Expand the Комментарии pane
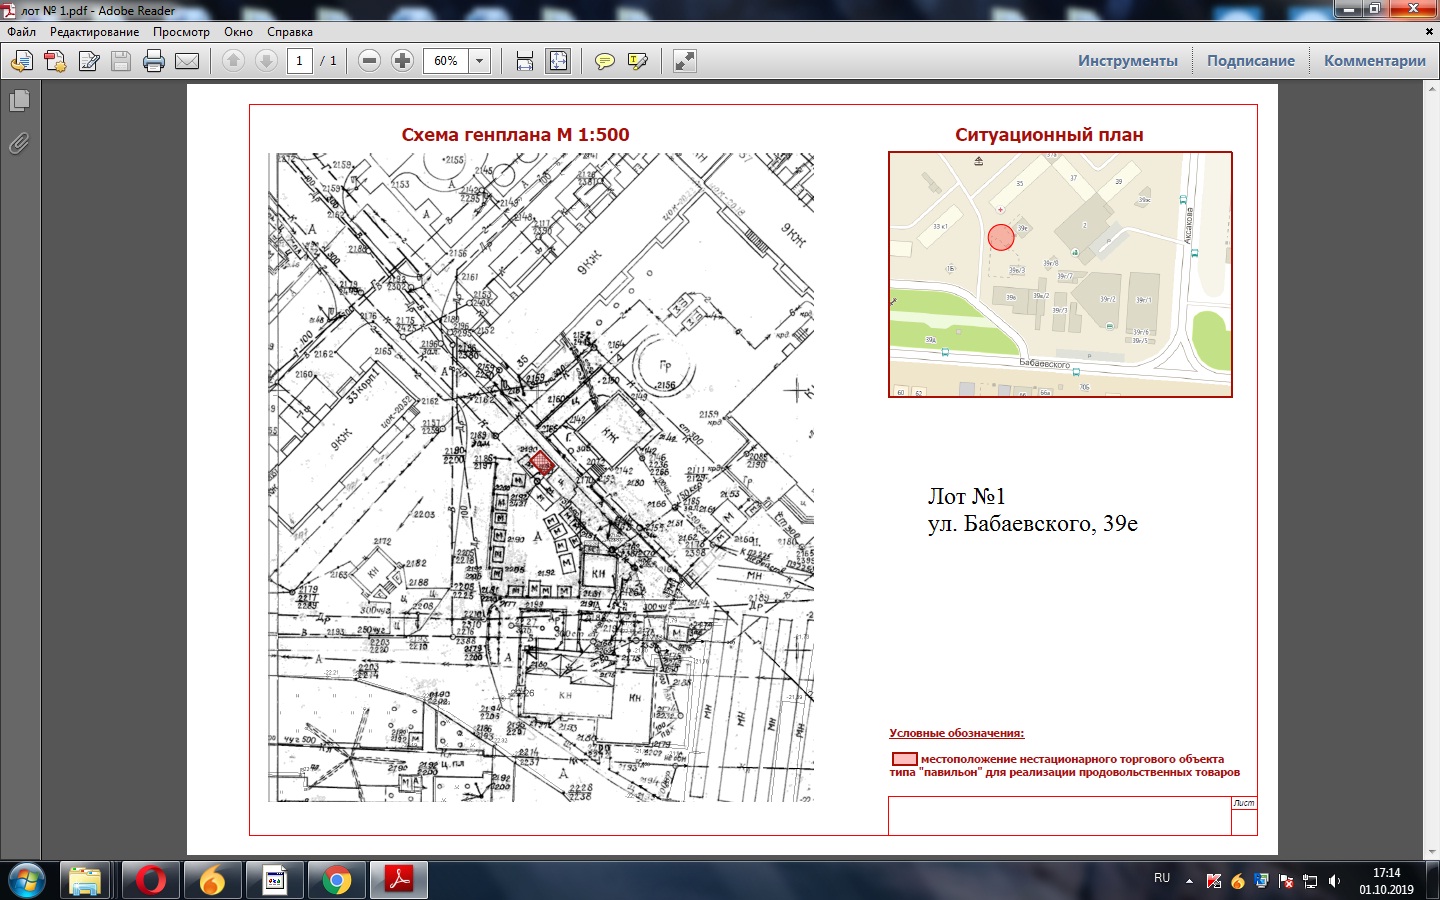Screen dimensions: 1440x900 coord(1374,61)
